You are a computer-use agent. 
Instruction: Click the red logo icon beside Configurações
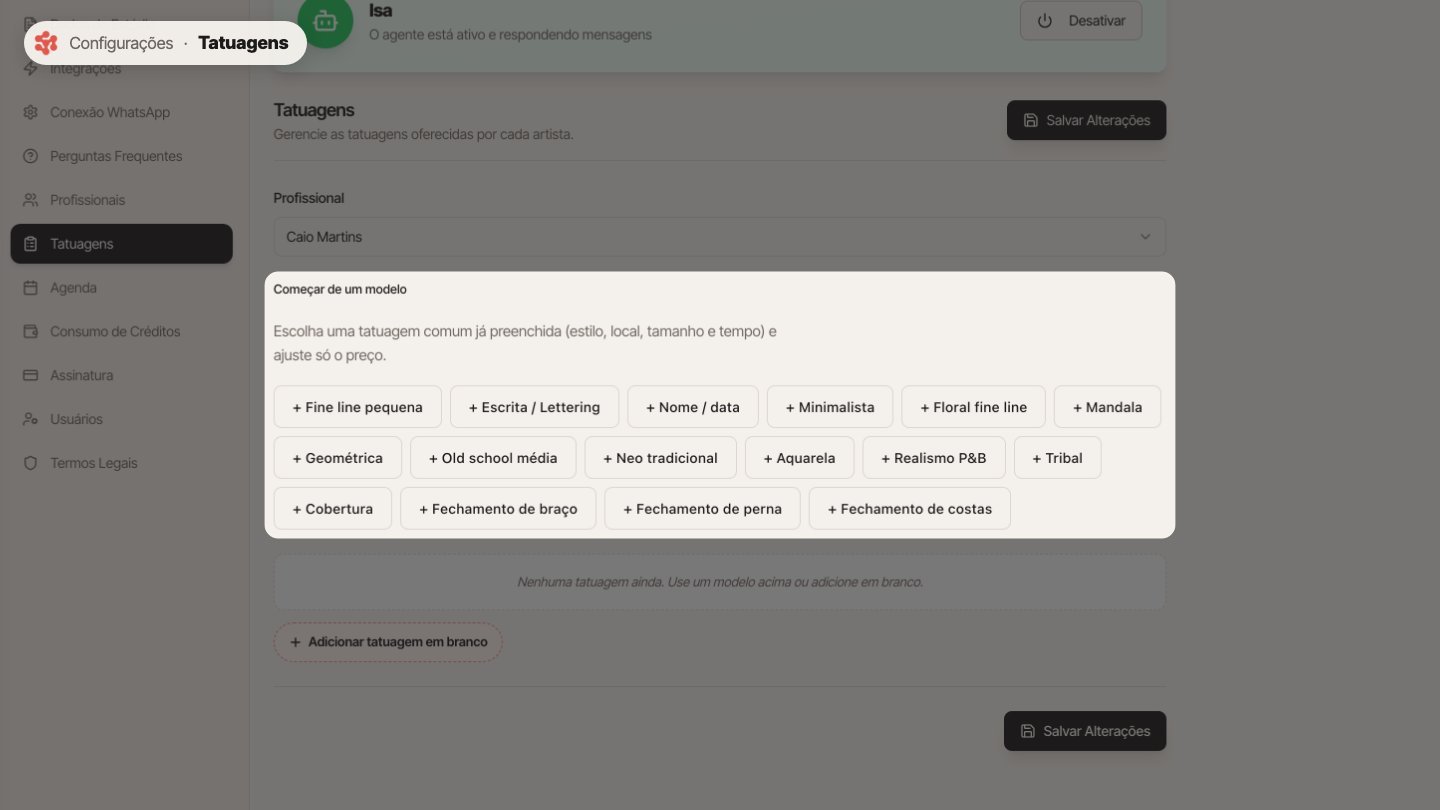point(46,43)
